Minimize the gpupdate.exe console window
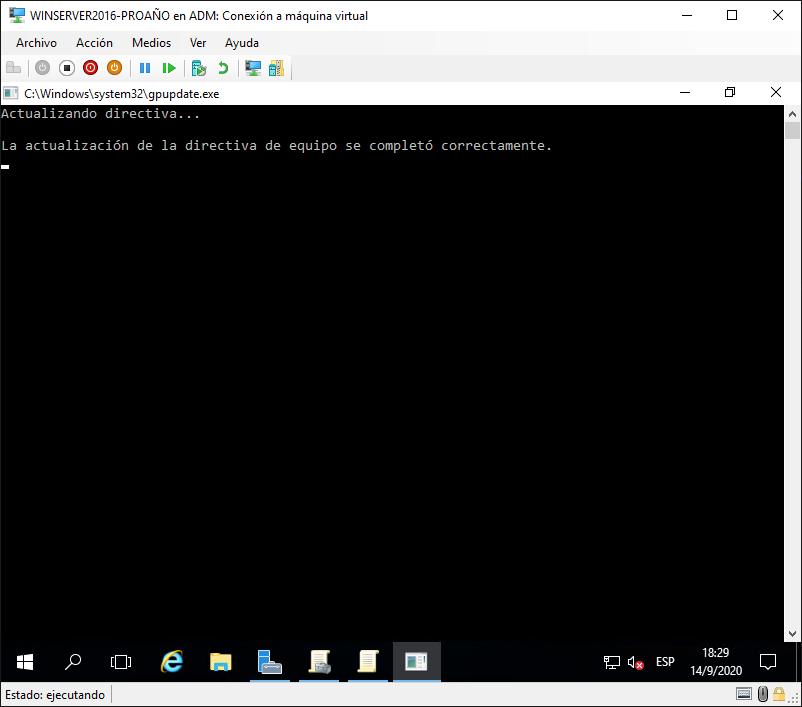 coord(685,93)
